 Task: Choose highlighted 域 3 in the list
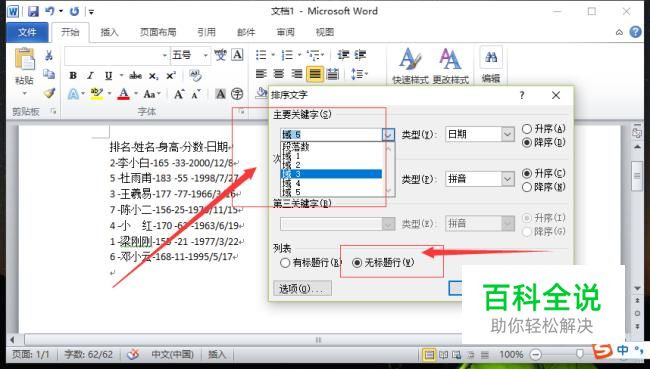click(x=331, y=174)
